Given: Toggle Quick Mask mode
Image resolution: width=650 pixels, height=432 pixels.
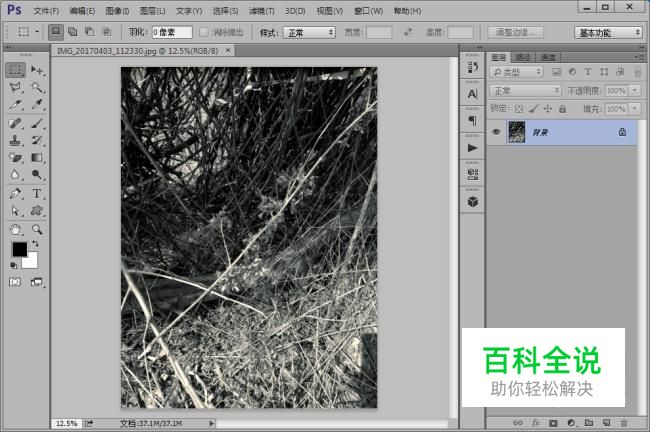Looking at the screenshot, I should (15, 282).
